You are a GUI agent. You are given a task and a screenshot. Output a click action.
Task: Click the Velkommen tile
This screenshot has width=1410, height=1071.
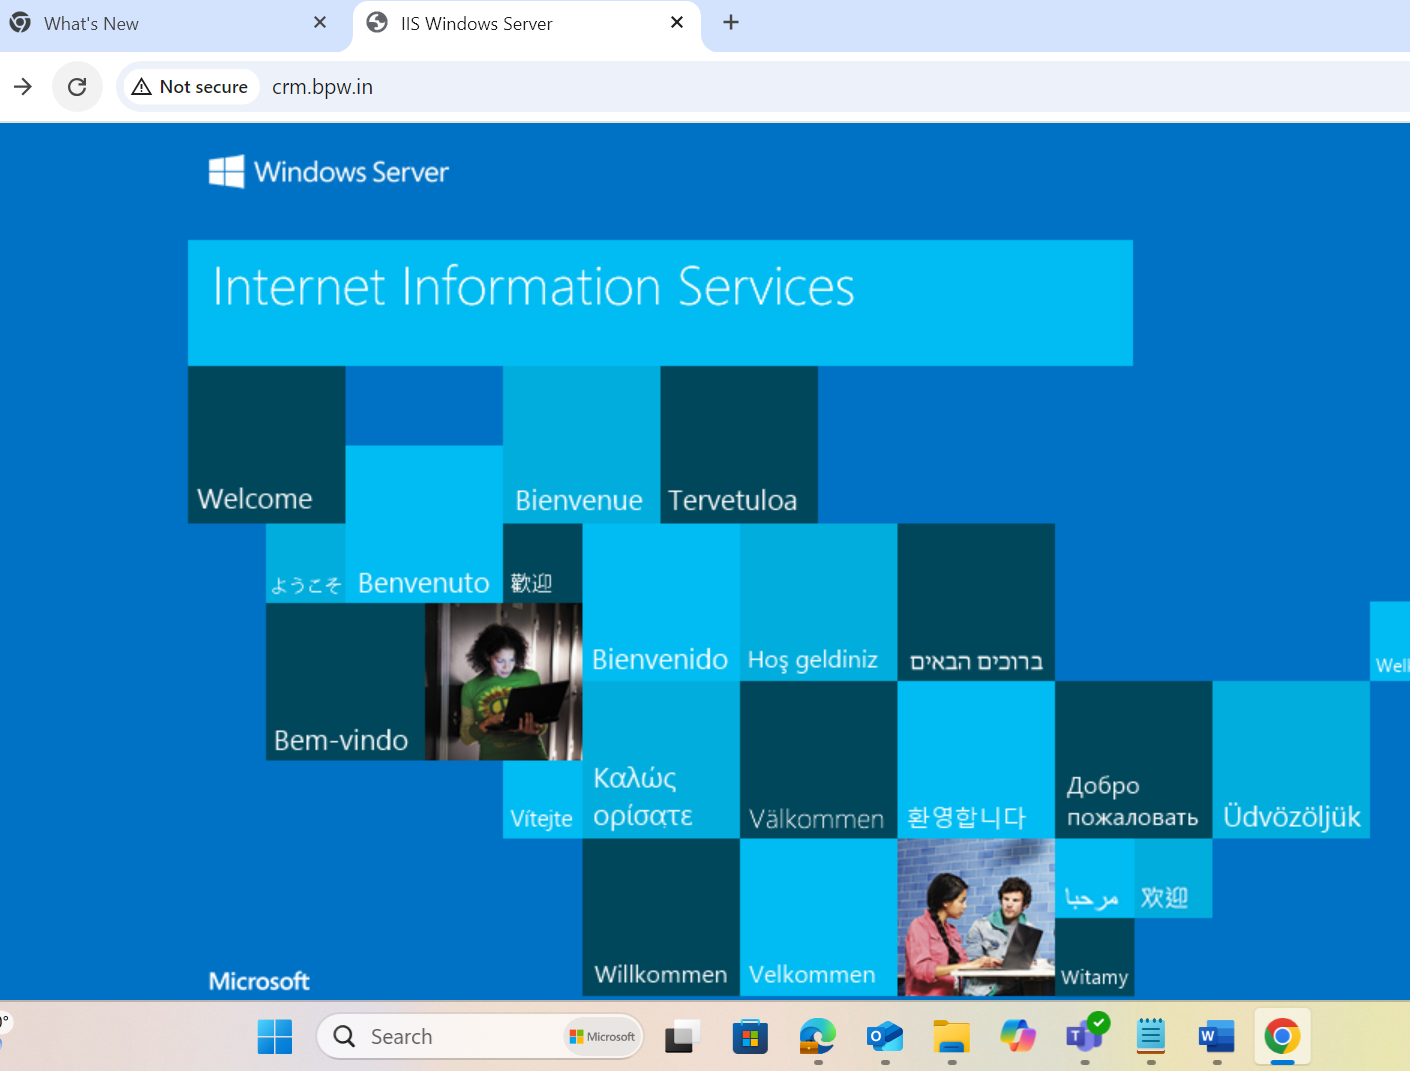(818, 917)
